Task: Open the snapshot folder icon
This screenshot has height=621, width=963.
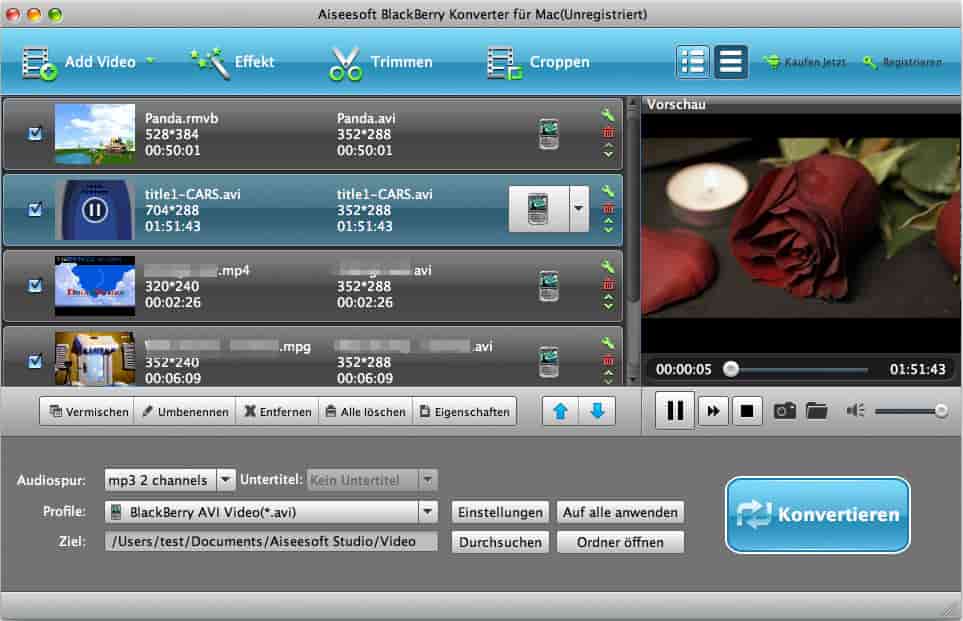Action: 816,410
